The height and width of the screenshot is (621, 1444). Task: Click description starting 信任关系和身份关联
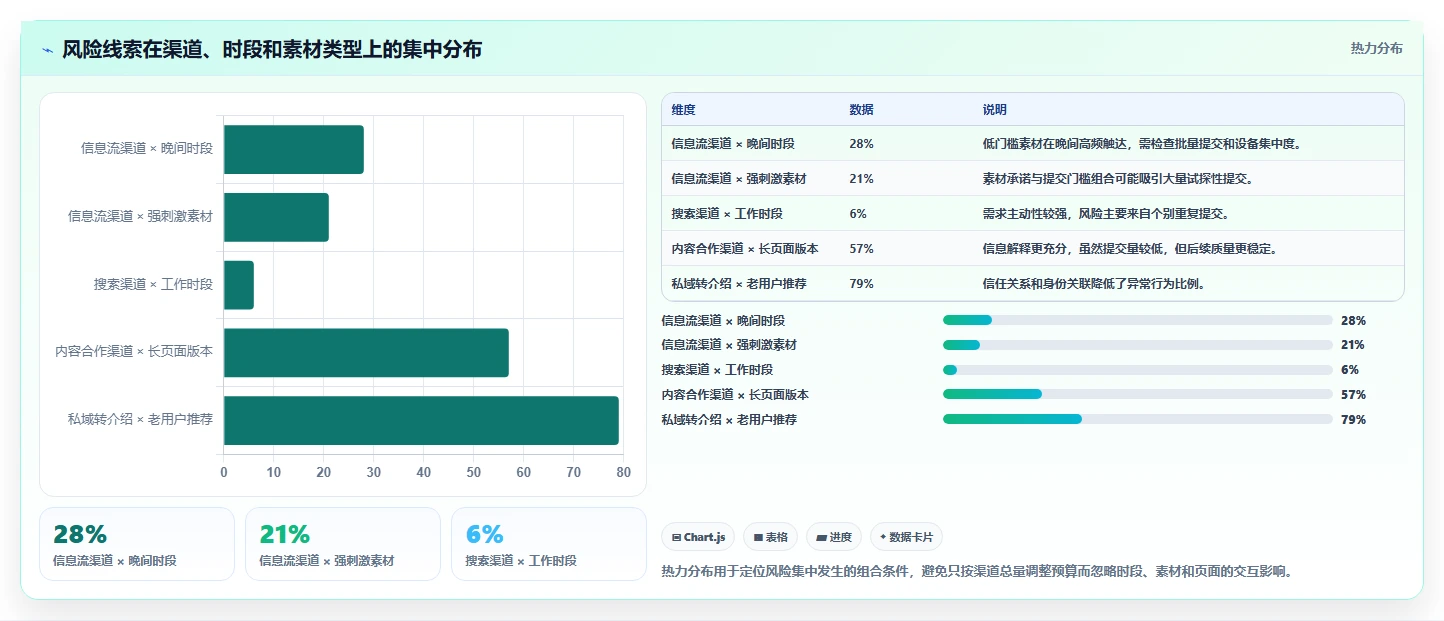pyautogui.click(x=1094, y=284)
